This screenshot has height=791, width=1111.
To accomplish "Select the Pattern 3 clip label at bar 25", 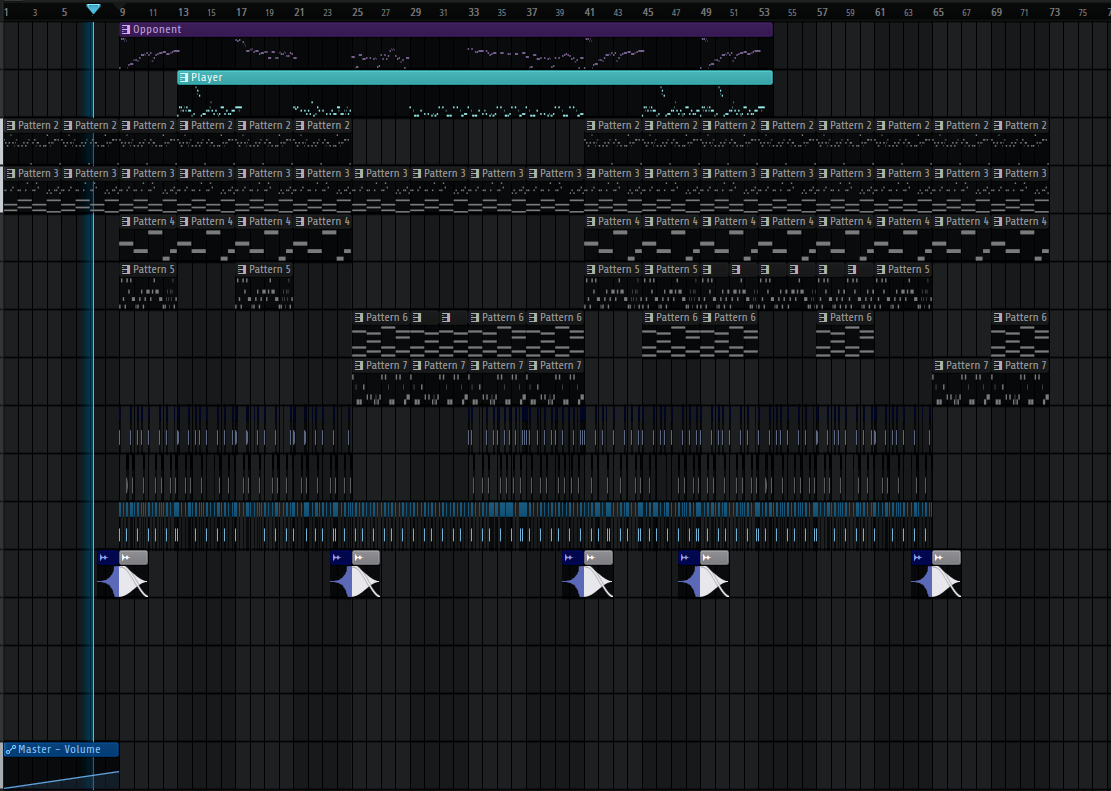I will tap(386, 174).
